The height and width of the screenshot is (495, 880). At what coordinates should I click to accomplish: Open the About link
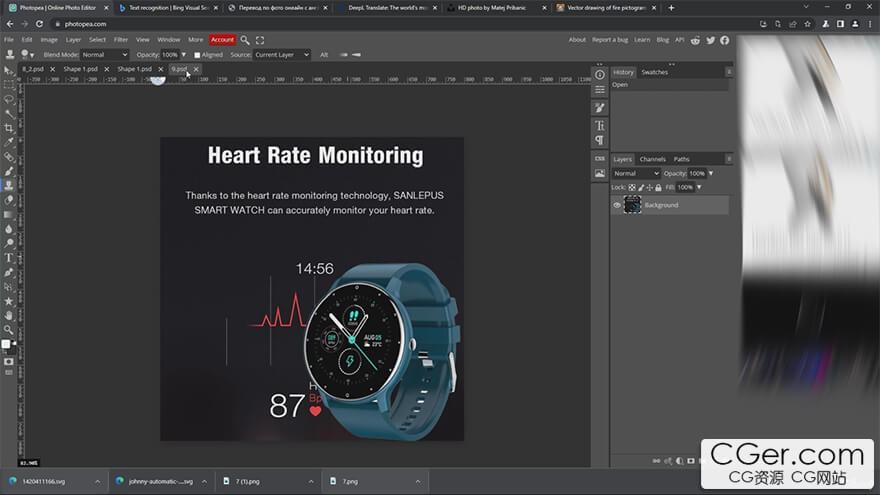577,40
